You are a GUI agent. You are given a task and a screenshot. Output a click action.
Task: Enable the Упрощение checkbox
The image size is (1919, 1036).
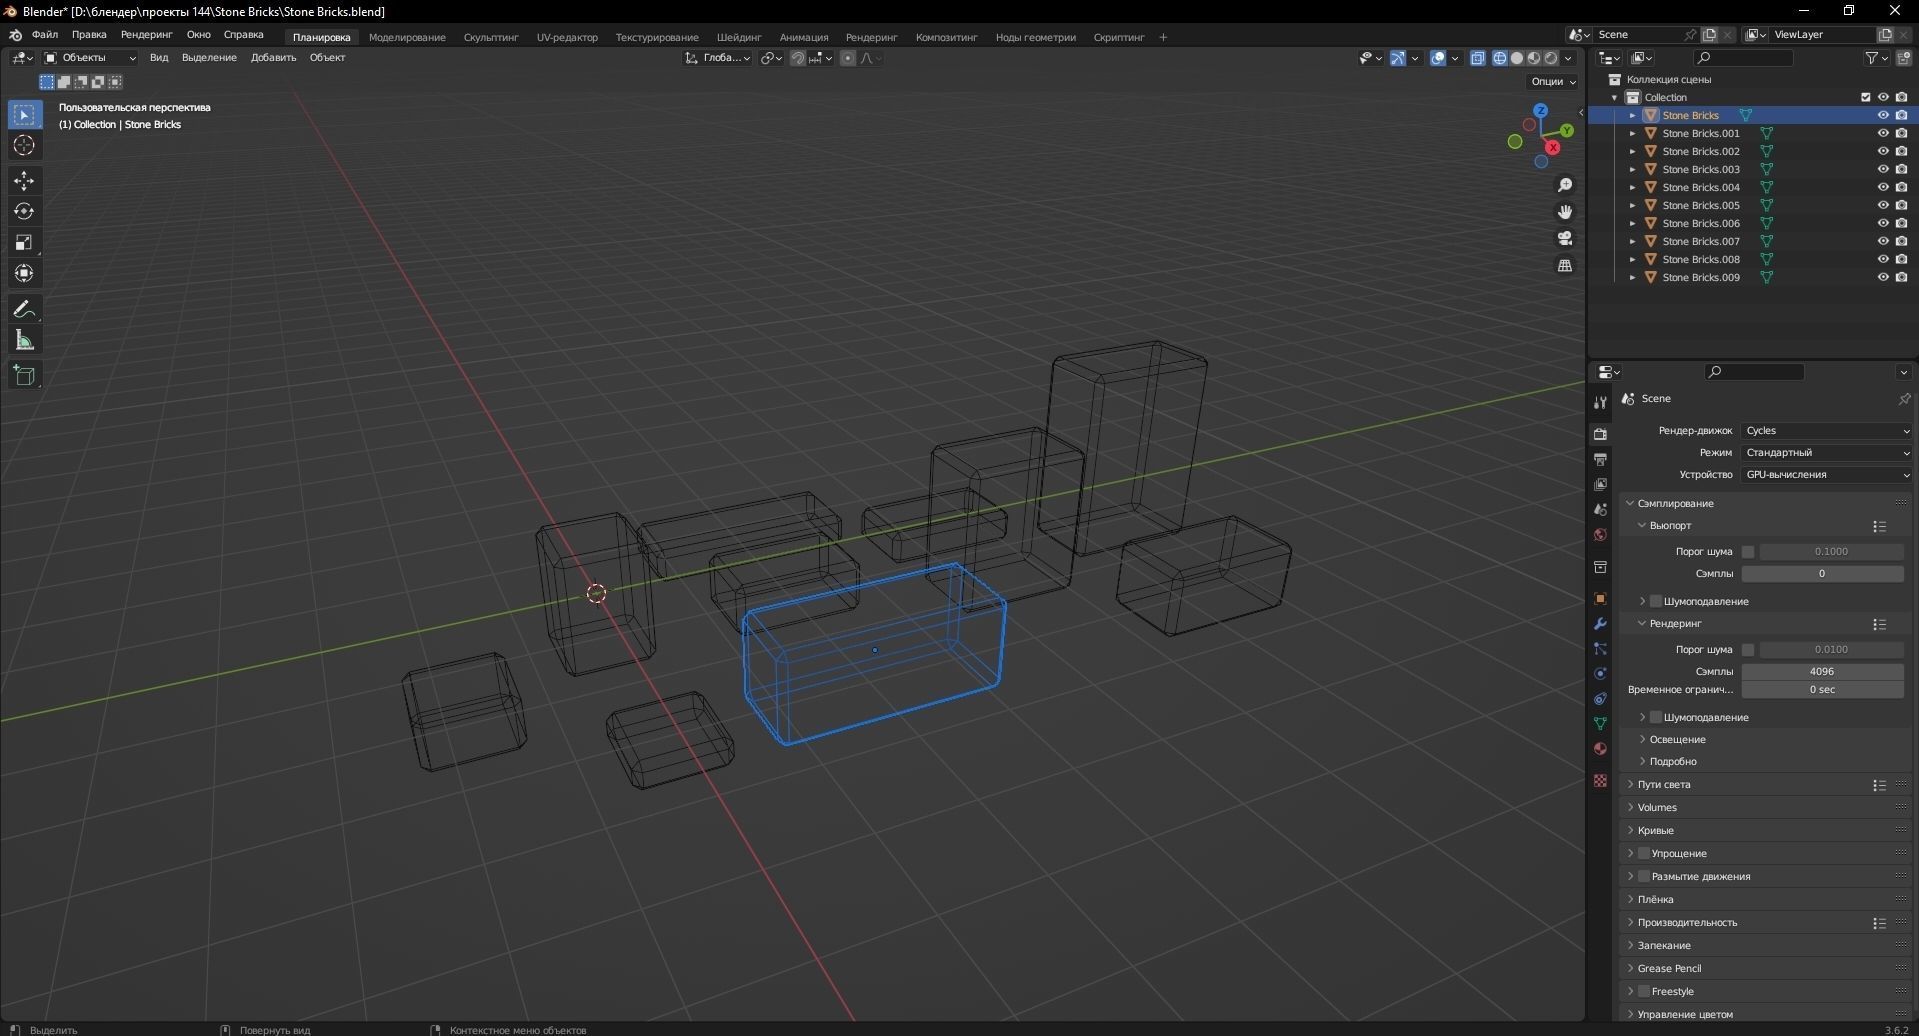point(1644,853)
